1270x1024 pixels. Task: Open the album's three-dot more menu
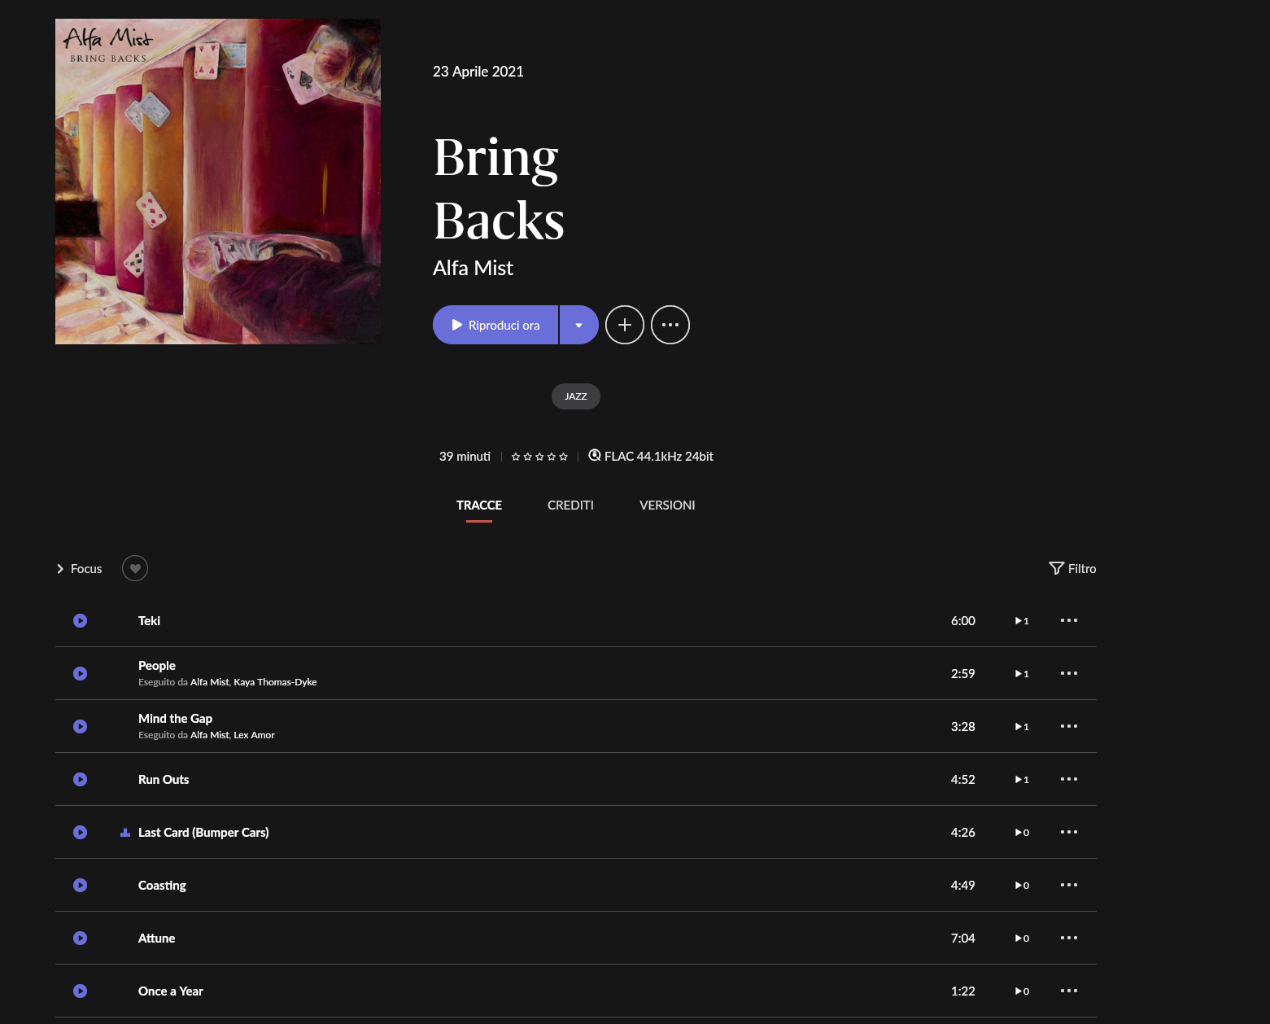(x=670, y=325)
